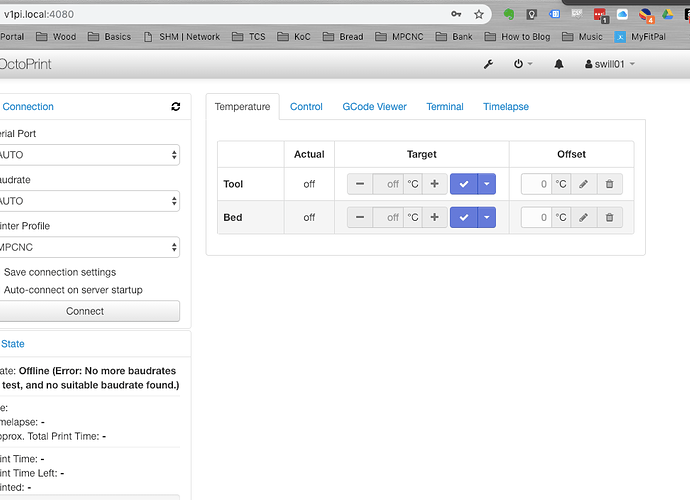Open the Bread bookmarks folder
The width and height of the screenshot is (690, 500).
point(343,37)
